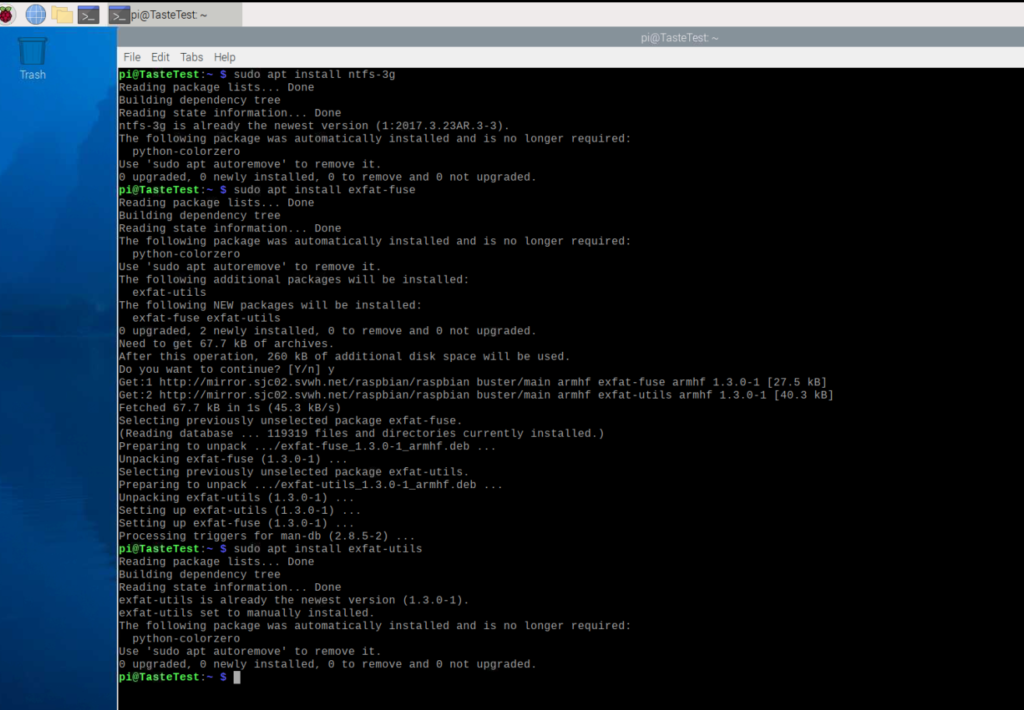Open the Tabs menu in the terminal

tap(191, 57)
